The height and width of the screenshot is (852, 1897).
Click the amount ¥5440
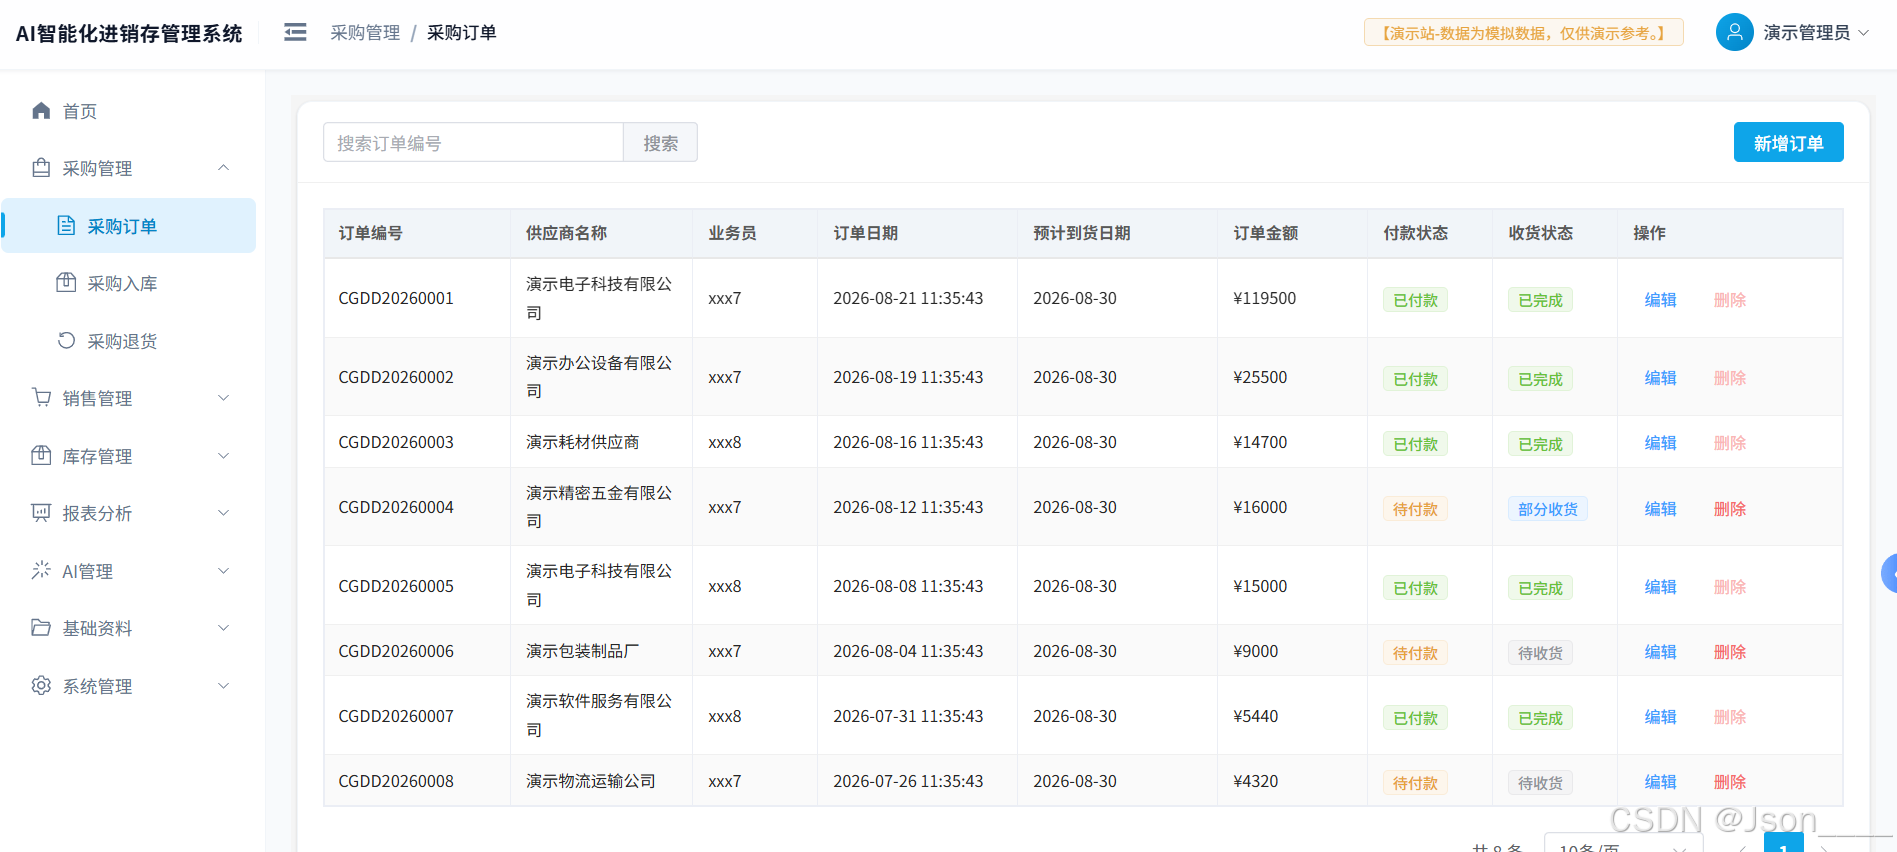(1256, 716)
